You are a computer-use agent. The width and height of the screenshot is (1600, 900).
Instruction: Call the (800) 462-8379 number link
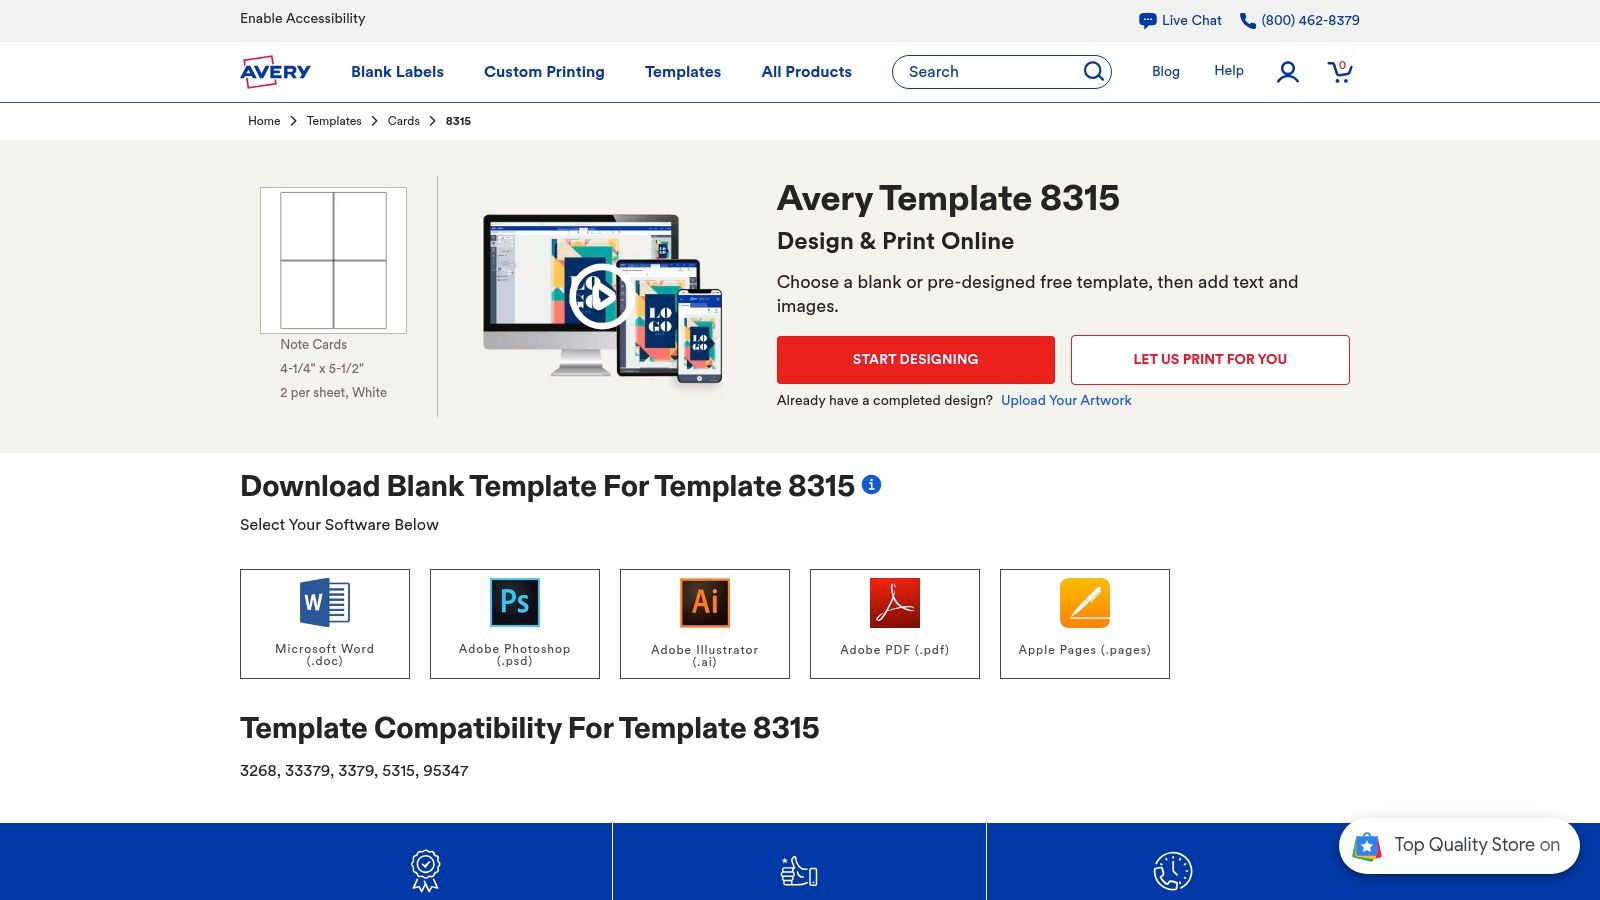(x=1310, y=20)
